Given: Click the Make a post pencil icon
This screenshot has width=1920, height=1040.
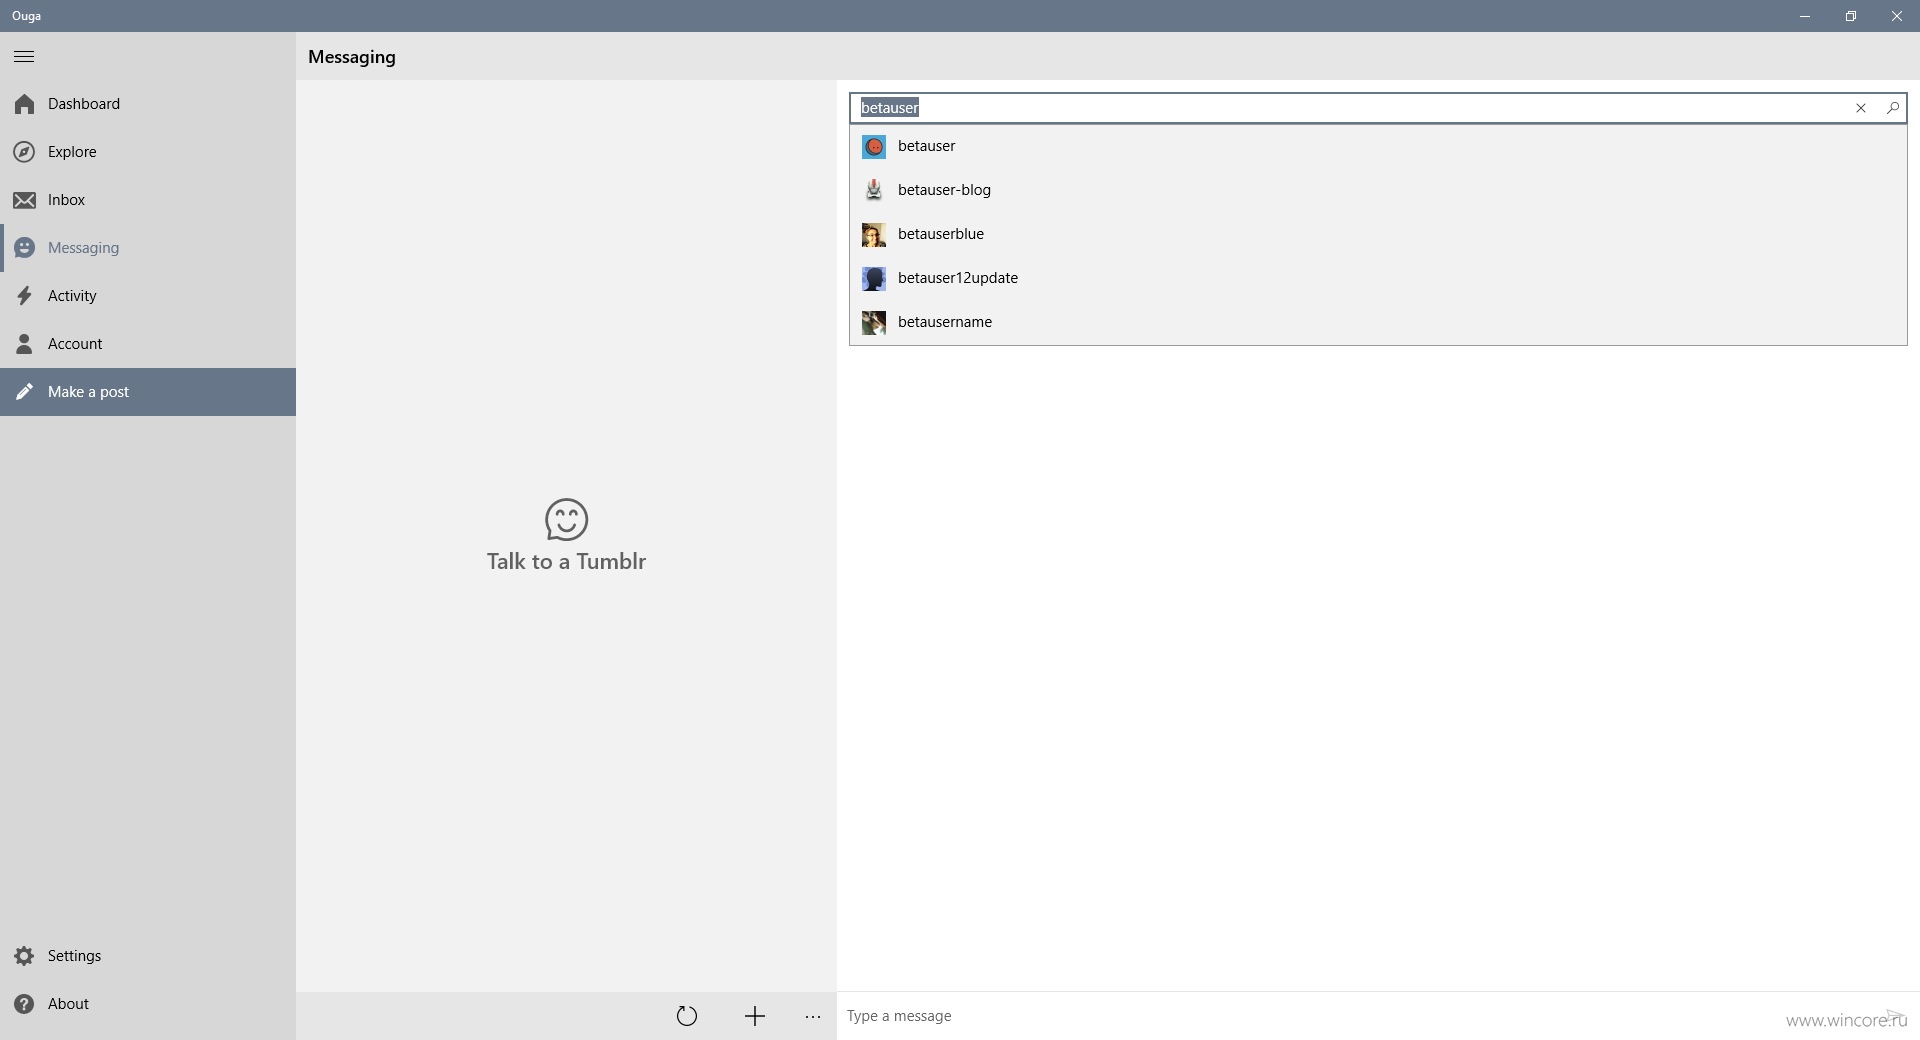Looking at the screenshot, I should click(x=24, y=392).
